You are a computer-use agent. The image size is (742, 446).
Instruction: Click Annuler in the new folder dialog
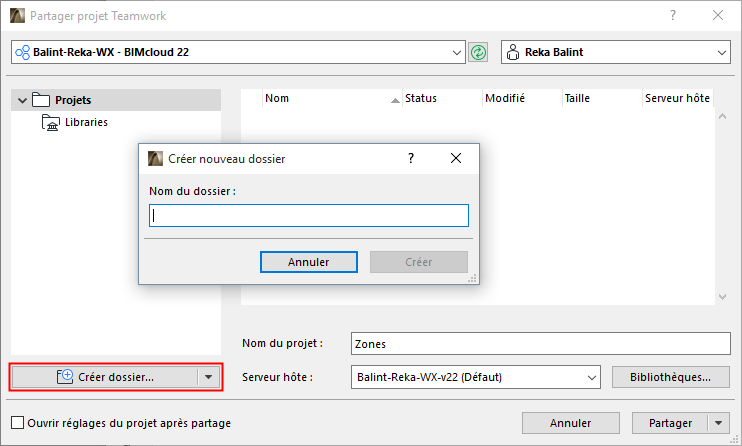(x=308, y=262)
